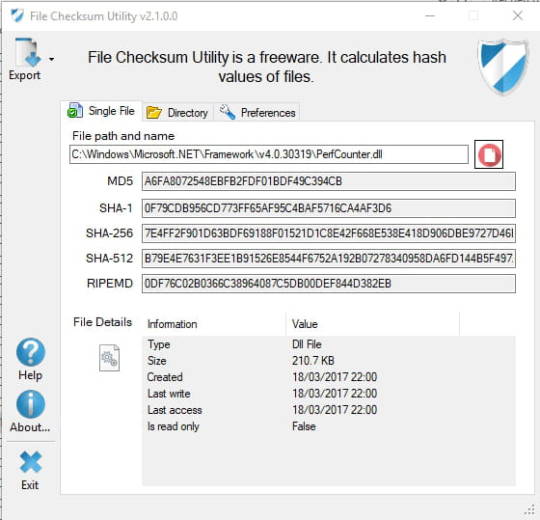The image size is (540, 520).
Task: Select the Is read only row
Action: coord(329,426)
